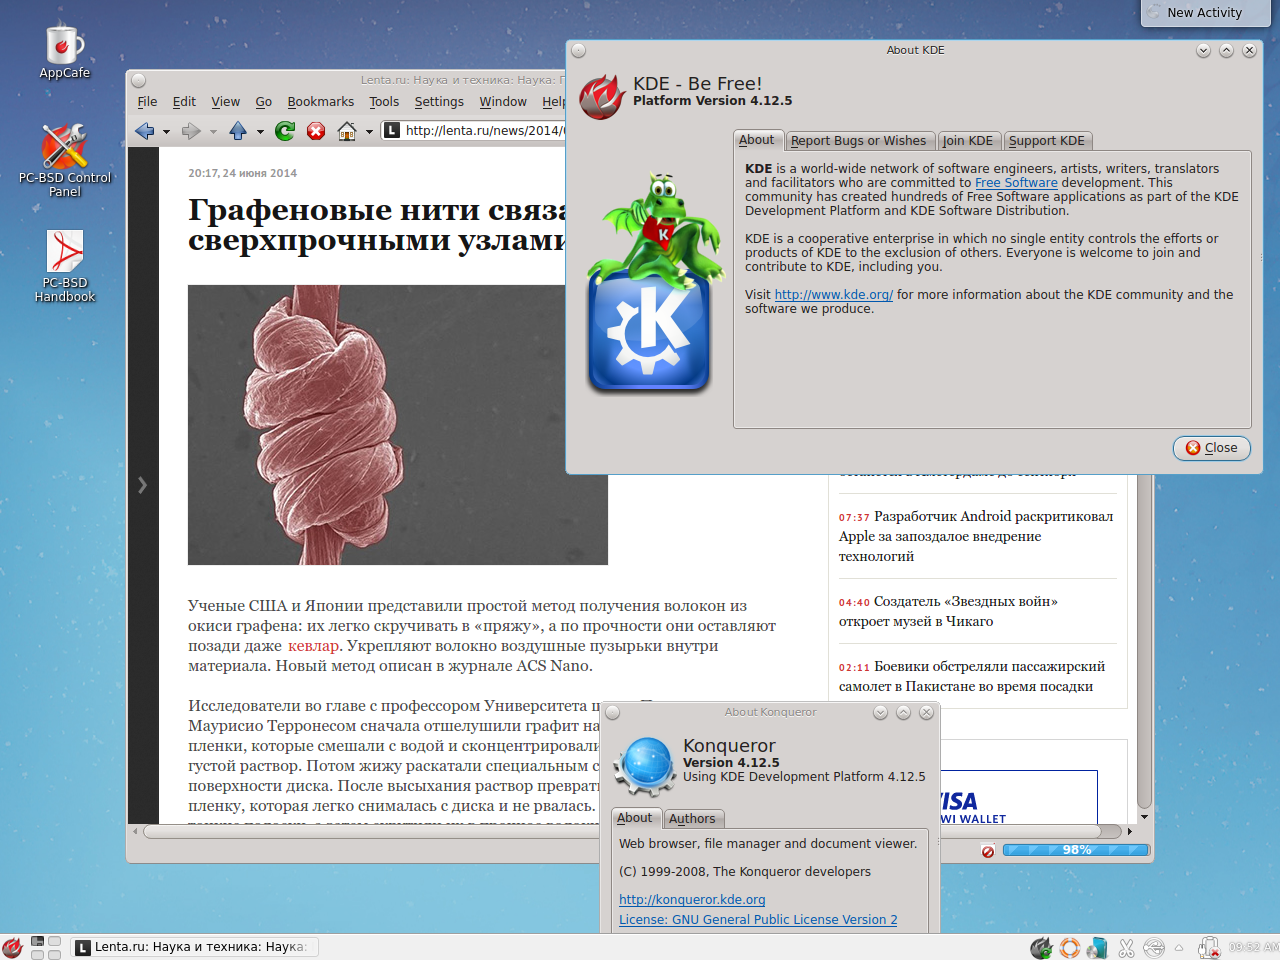
Task: Click the life preserver tray icon
Action: 1070,947
